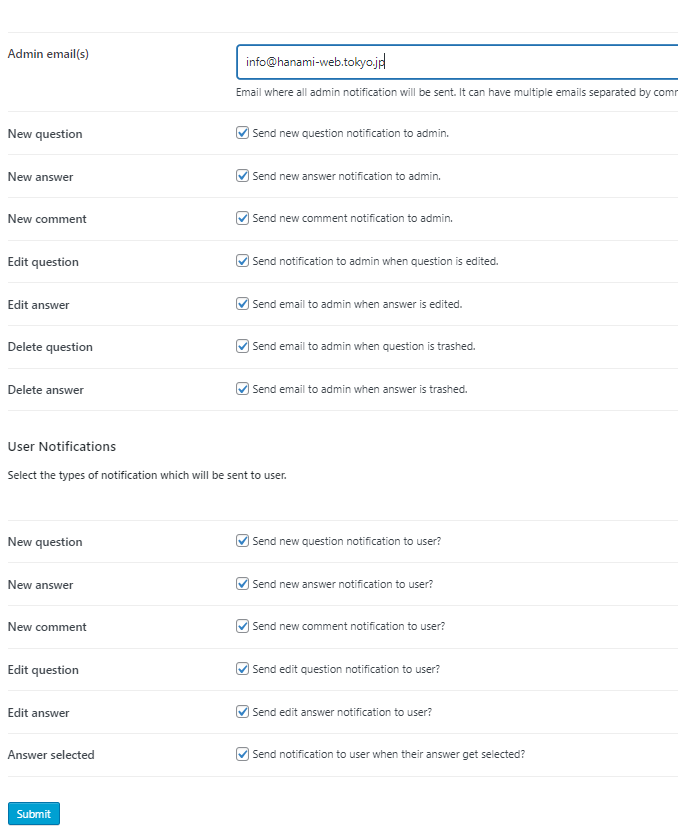Disable new comment notification to user checkbox
Screen dimensions: 678x827
pyautogui.click(x=243, y=626)
